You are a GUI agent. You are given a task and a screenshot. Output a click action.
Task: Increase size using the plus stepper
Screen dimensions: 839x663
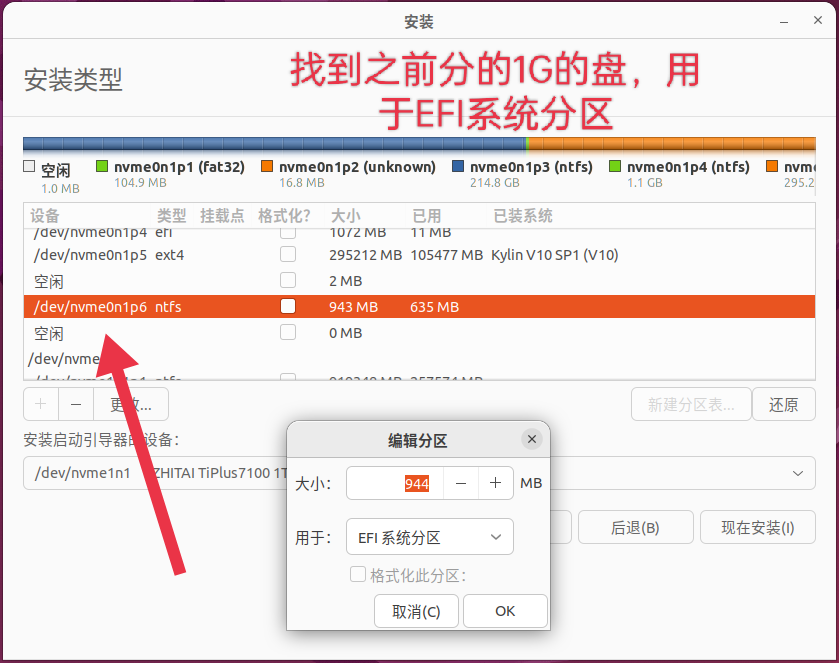point(495,483)
